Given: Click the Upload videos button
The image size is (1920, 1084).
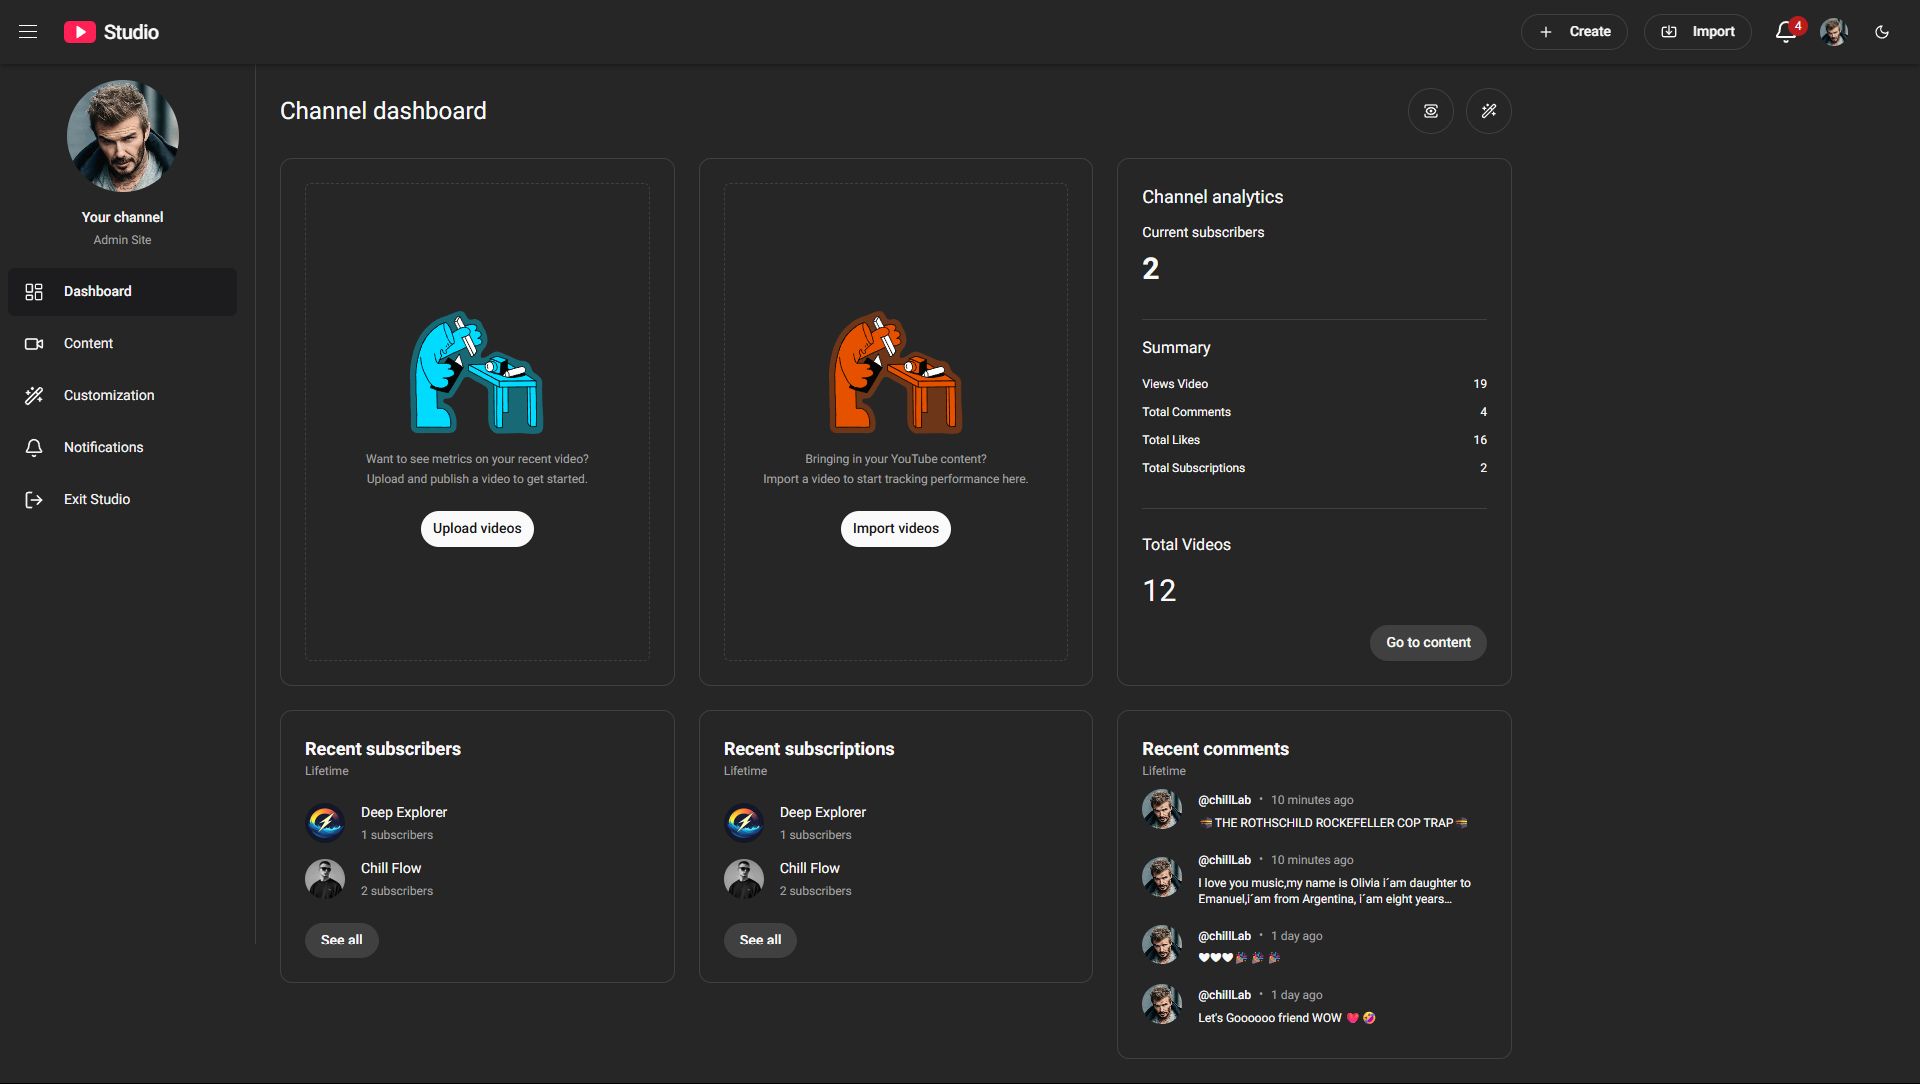Looking at the screenshot, I should tap(477, 528).
